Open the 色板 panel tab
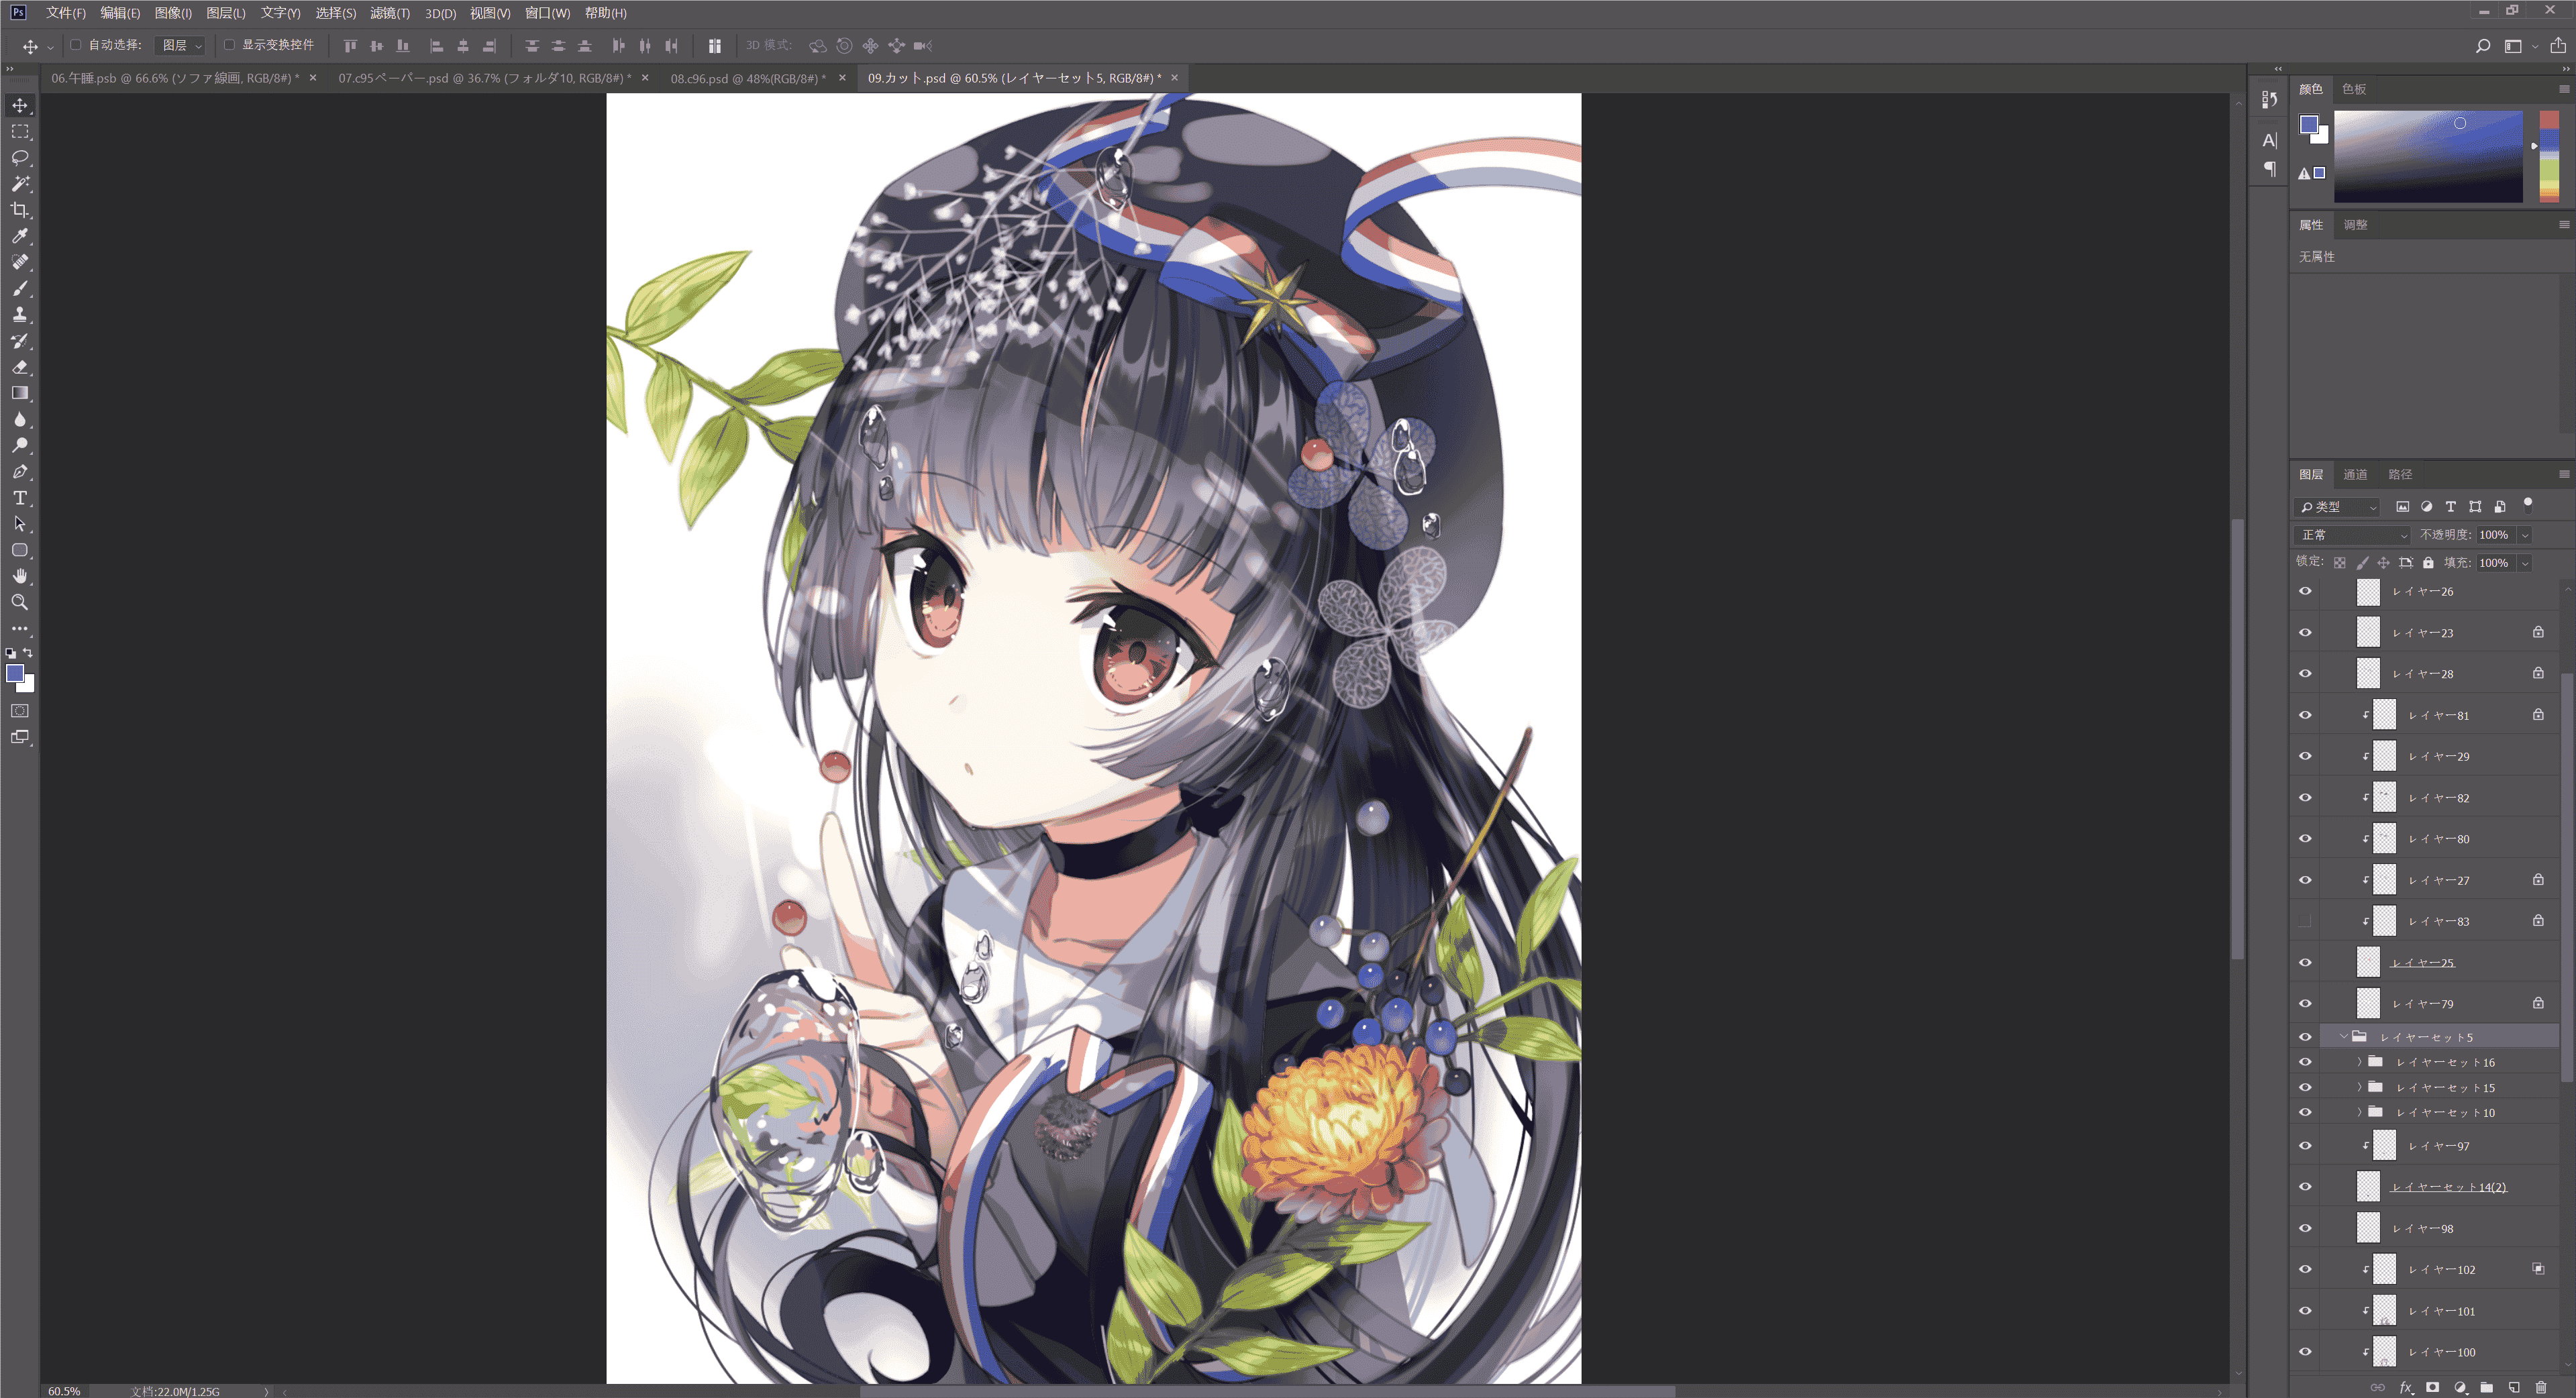Screen dimensions: 2576x1398 click(x=2354, y=89)
